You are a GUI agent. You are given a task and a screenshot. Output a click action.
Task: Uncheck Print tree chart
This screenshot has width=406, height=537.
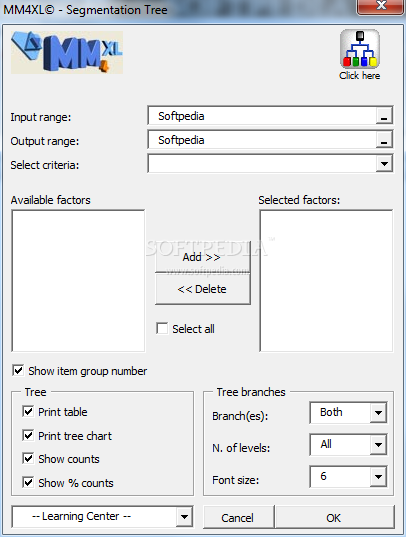point(28,435)
